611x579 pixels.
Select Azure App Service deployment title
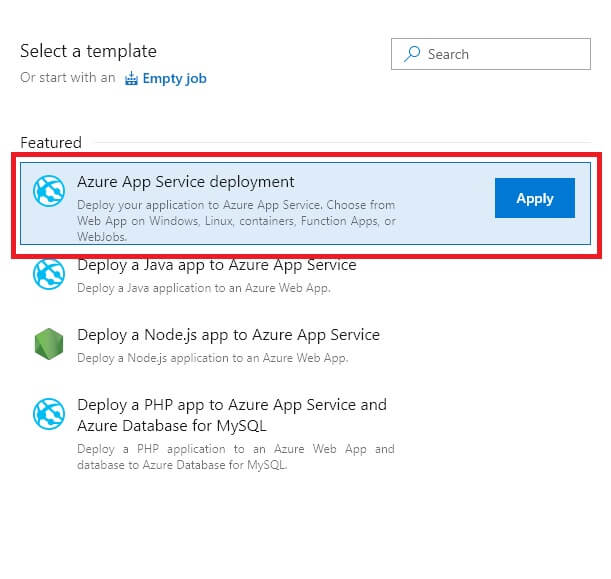[x=185, y=182]
